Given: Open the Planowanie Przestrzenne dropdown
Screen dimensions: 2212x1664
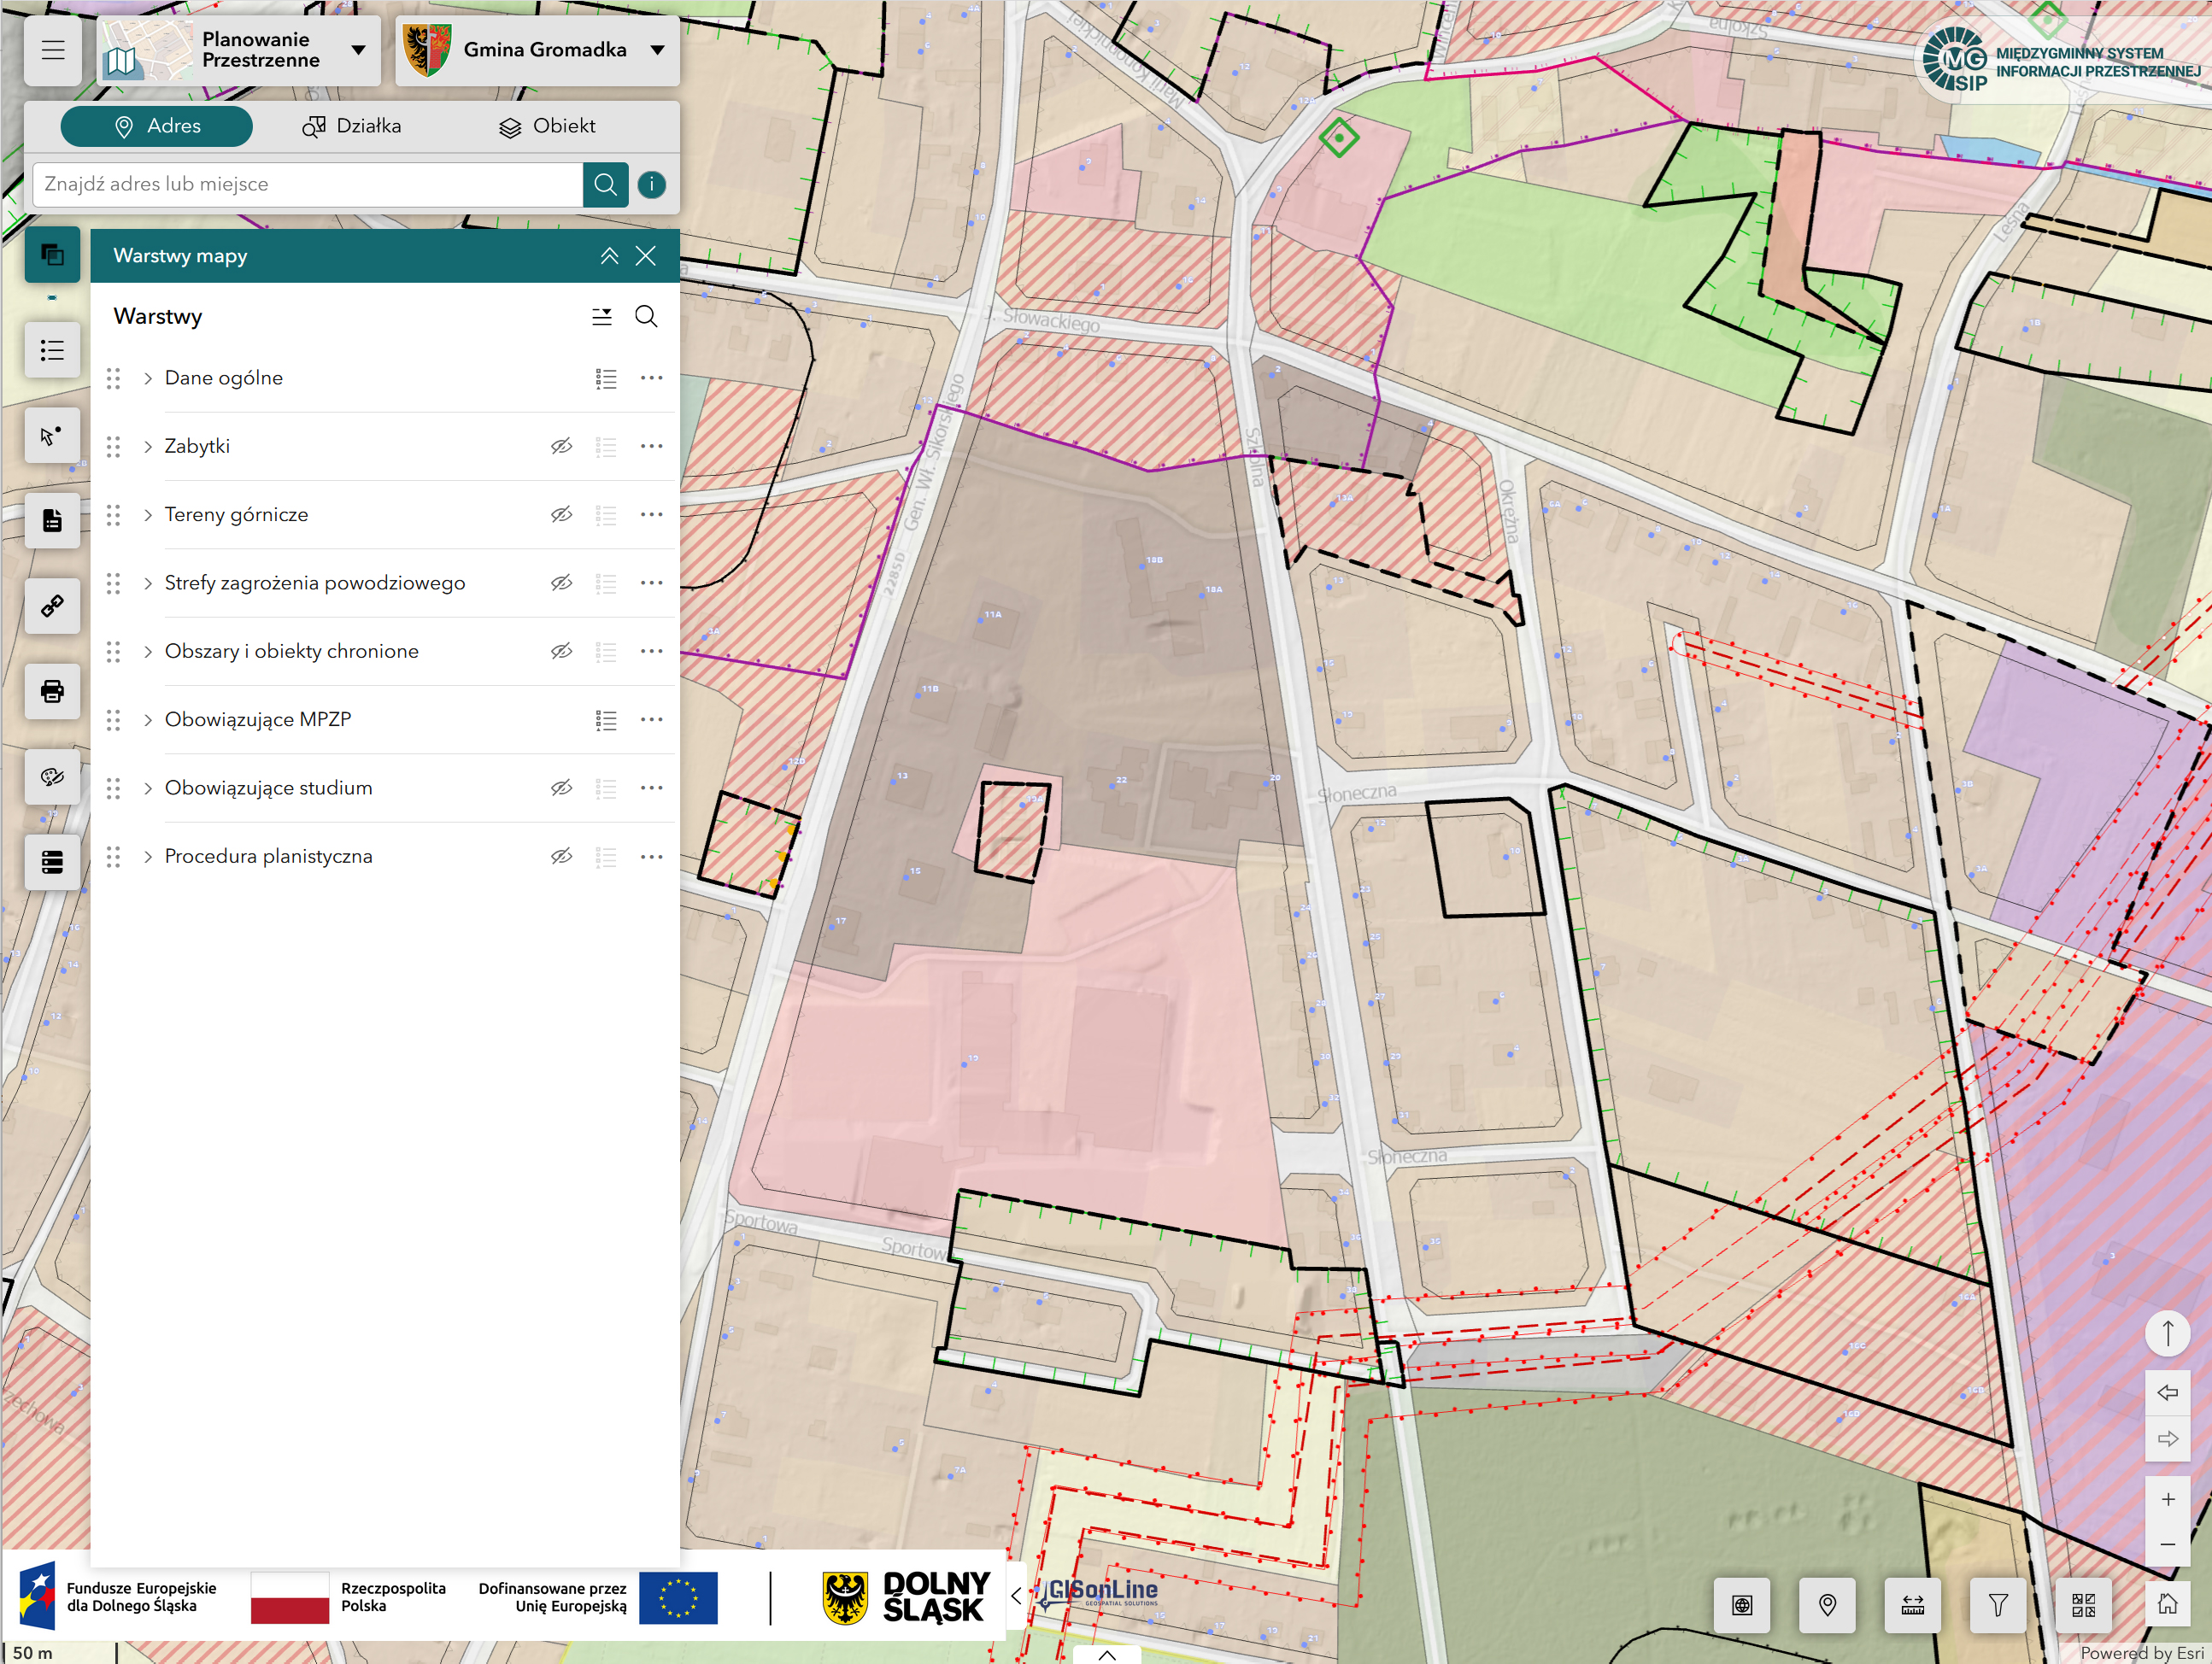Looking at the screenshot, I should pyautogui.click(x=358, y=50).
